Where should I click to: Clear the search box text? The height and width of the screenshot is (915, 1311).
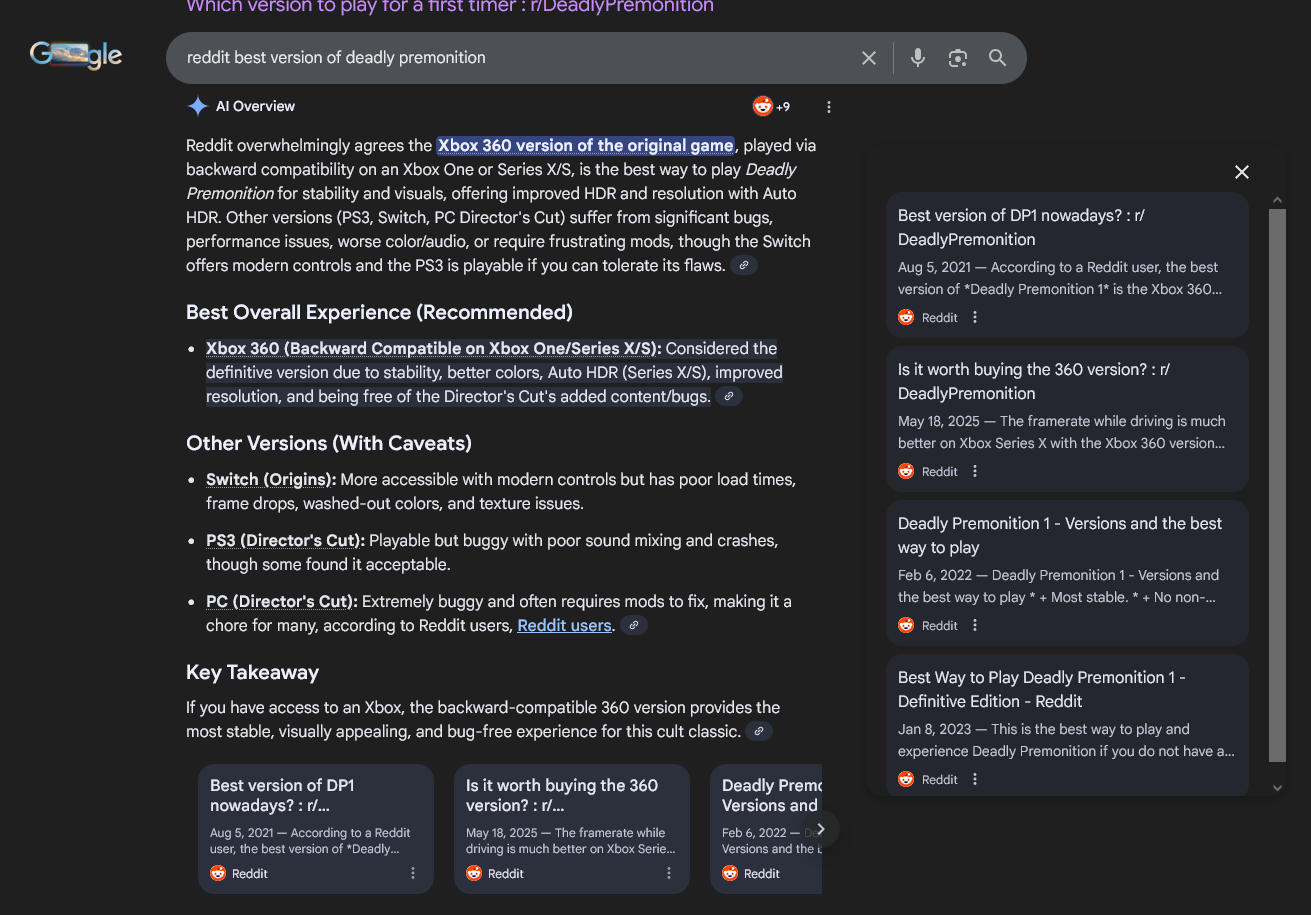coord(869,58)
